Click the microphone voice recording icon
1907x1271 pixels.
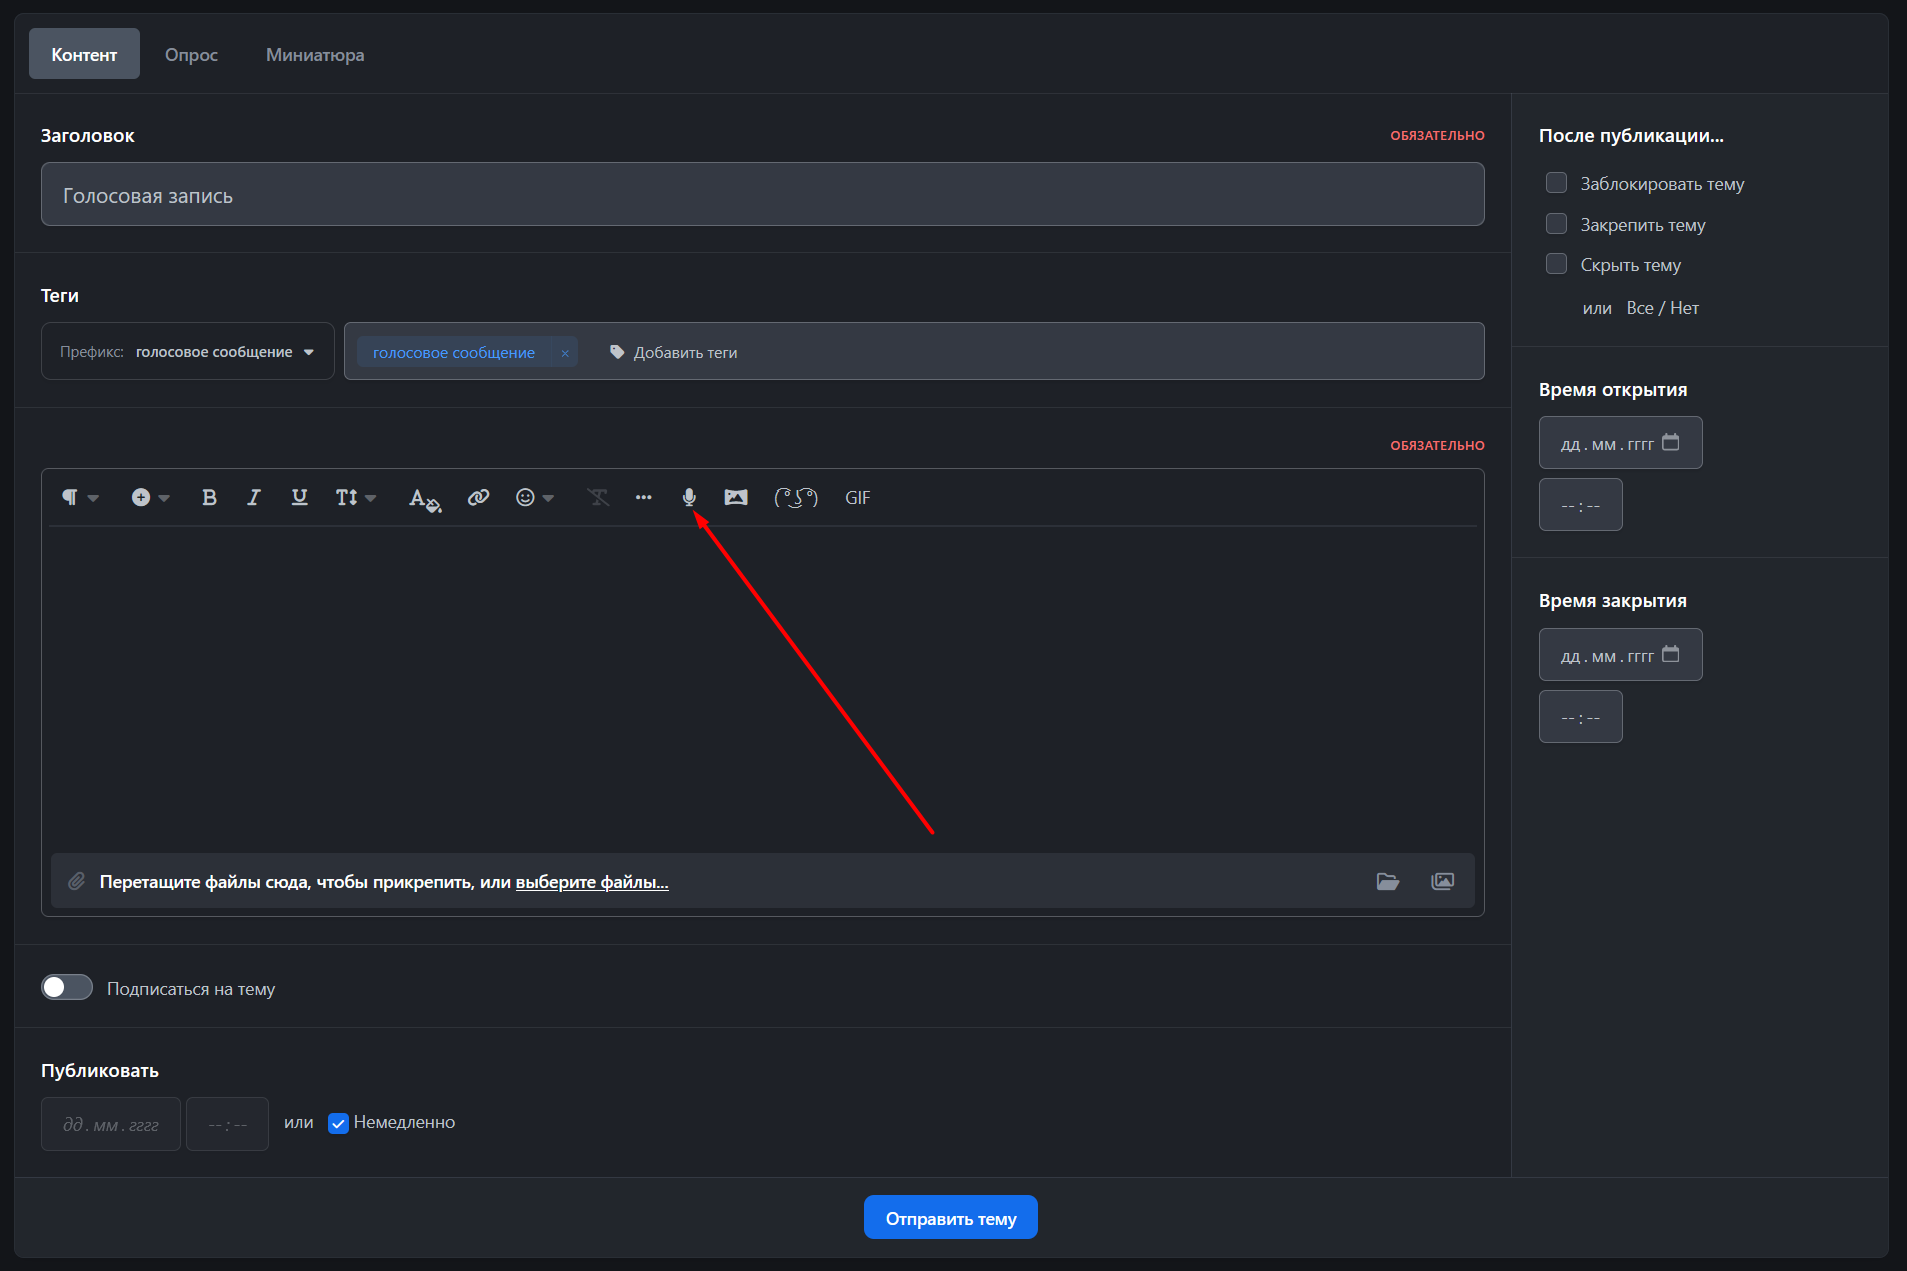click(x=689, y=497)
